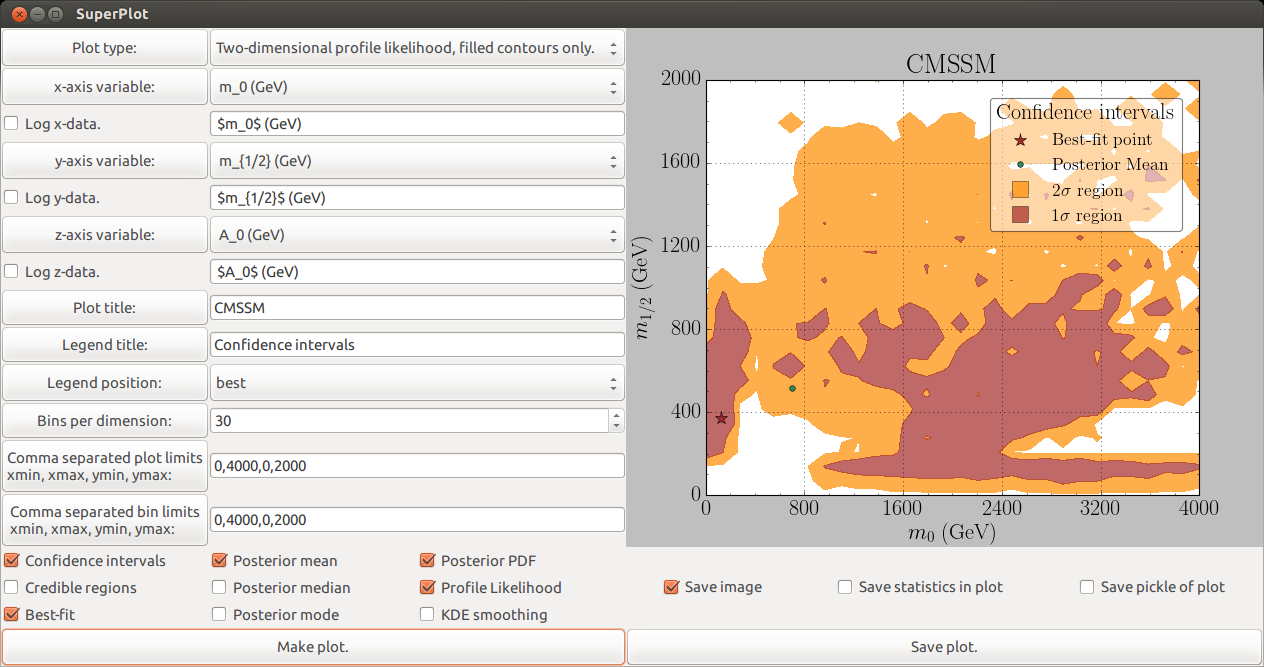This screenshot has width=1264, height=667.
Task: Enable Credible regions
Action: tap(12, 588)
